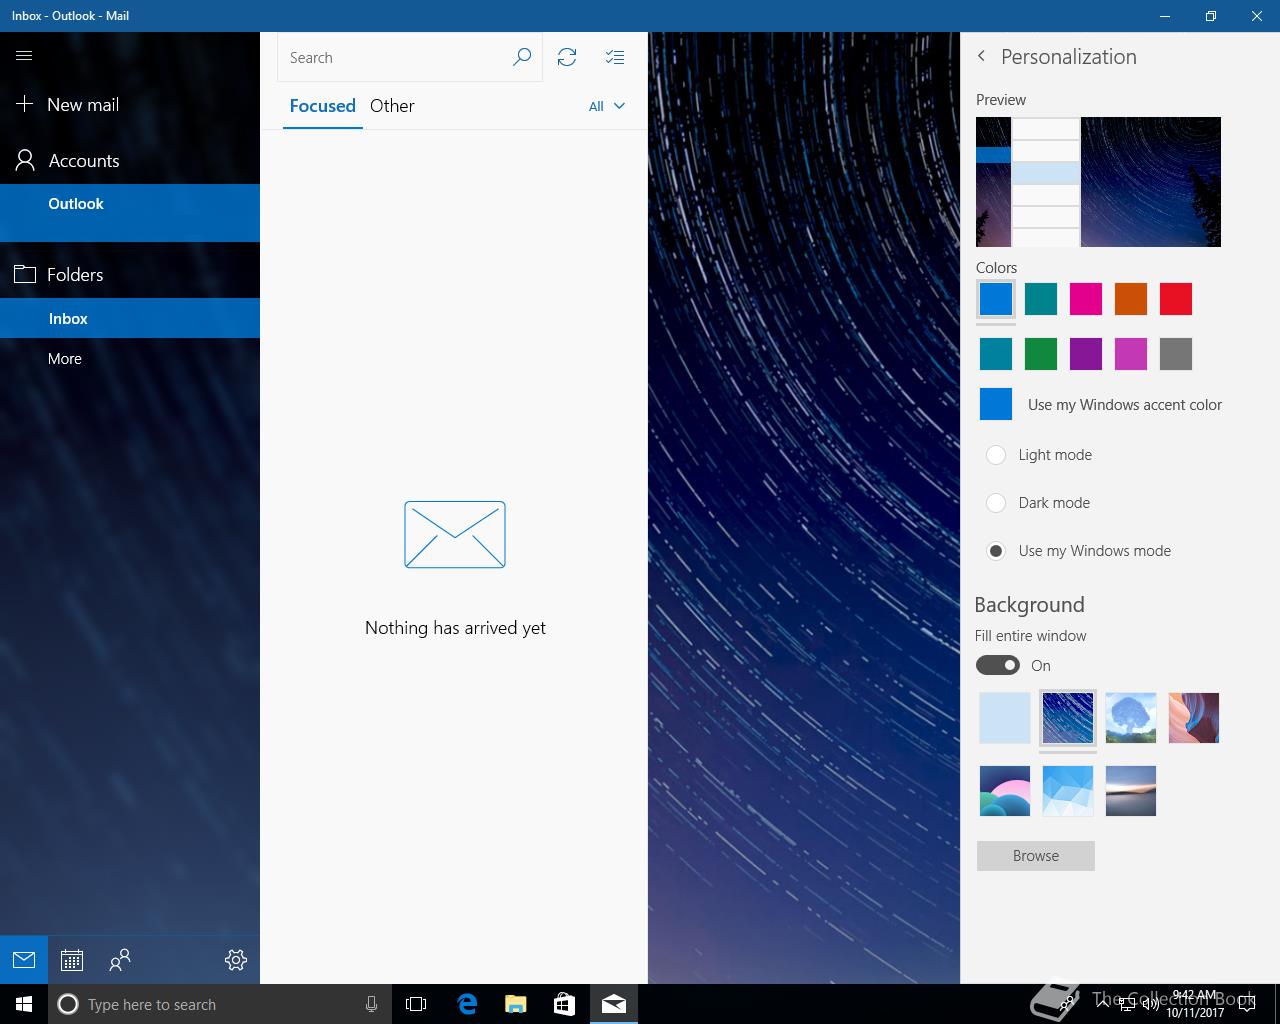Click Browse for a custom background
The image size is (1280, 1024).
coord(1036,856)
